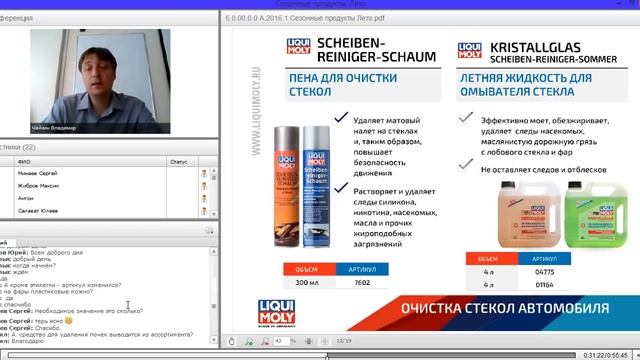Click participants list scroll down arrow
The height and width of the screenshot is (360, 640).
point(213,214)
